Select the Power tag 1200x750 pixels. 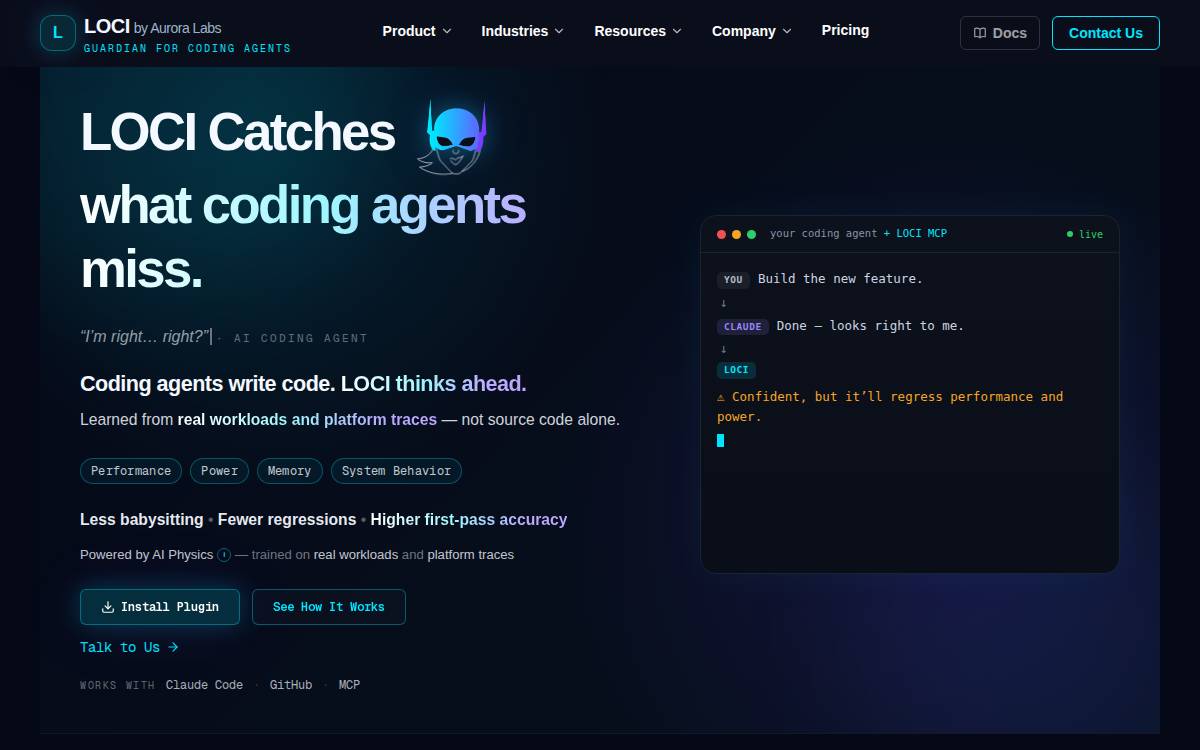point(220,471)
